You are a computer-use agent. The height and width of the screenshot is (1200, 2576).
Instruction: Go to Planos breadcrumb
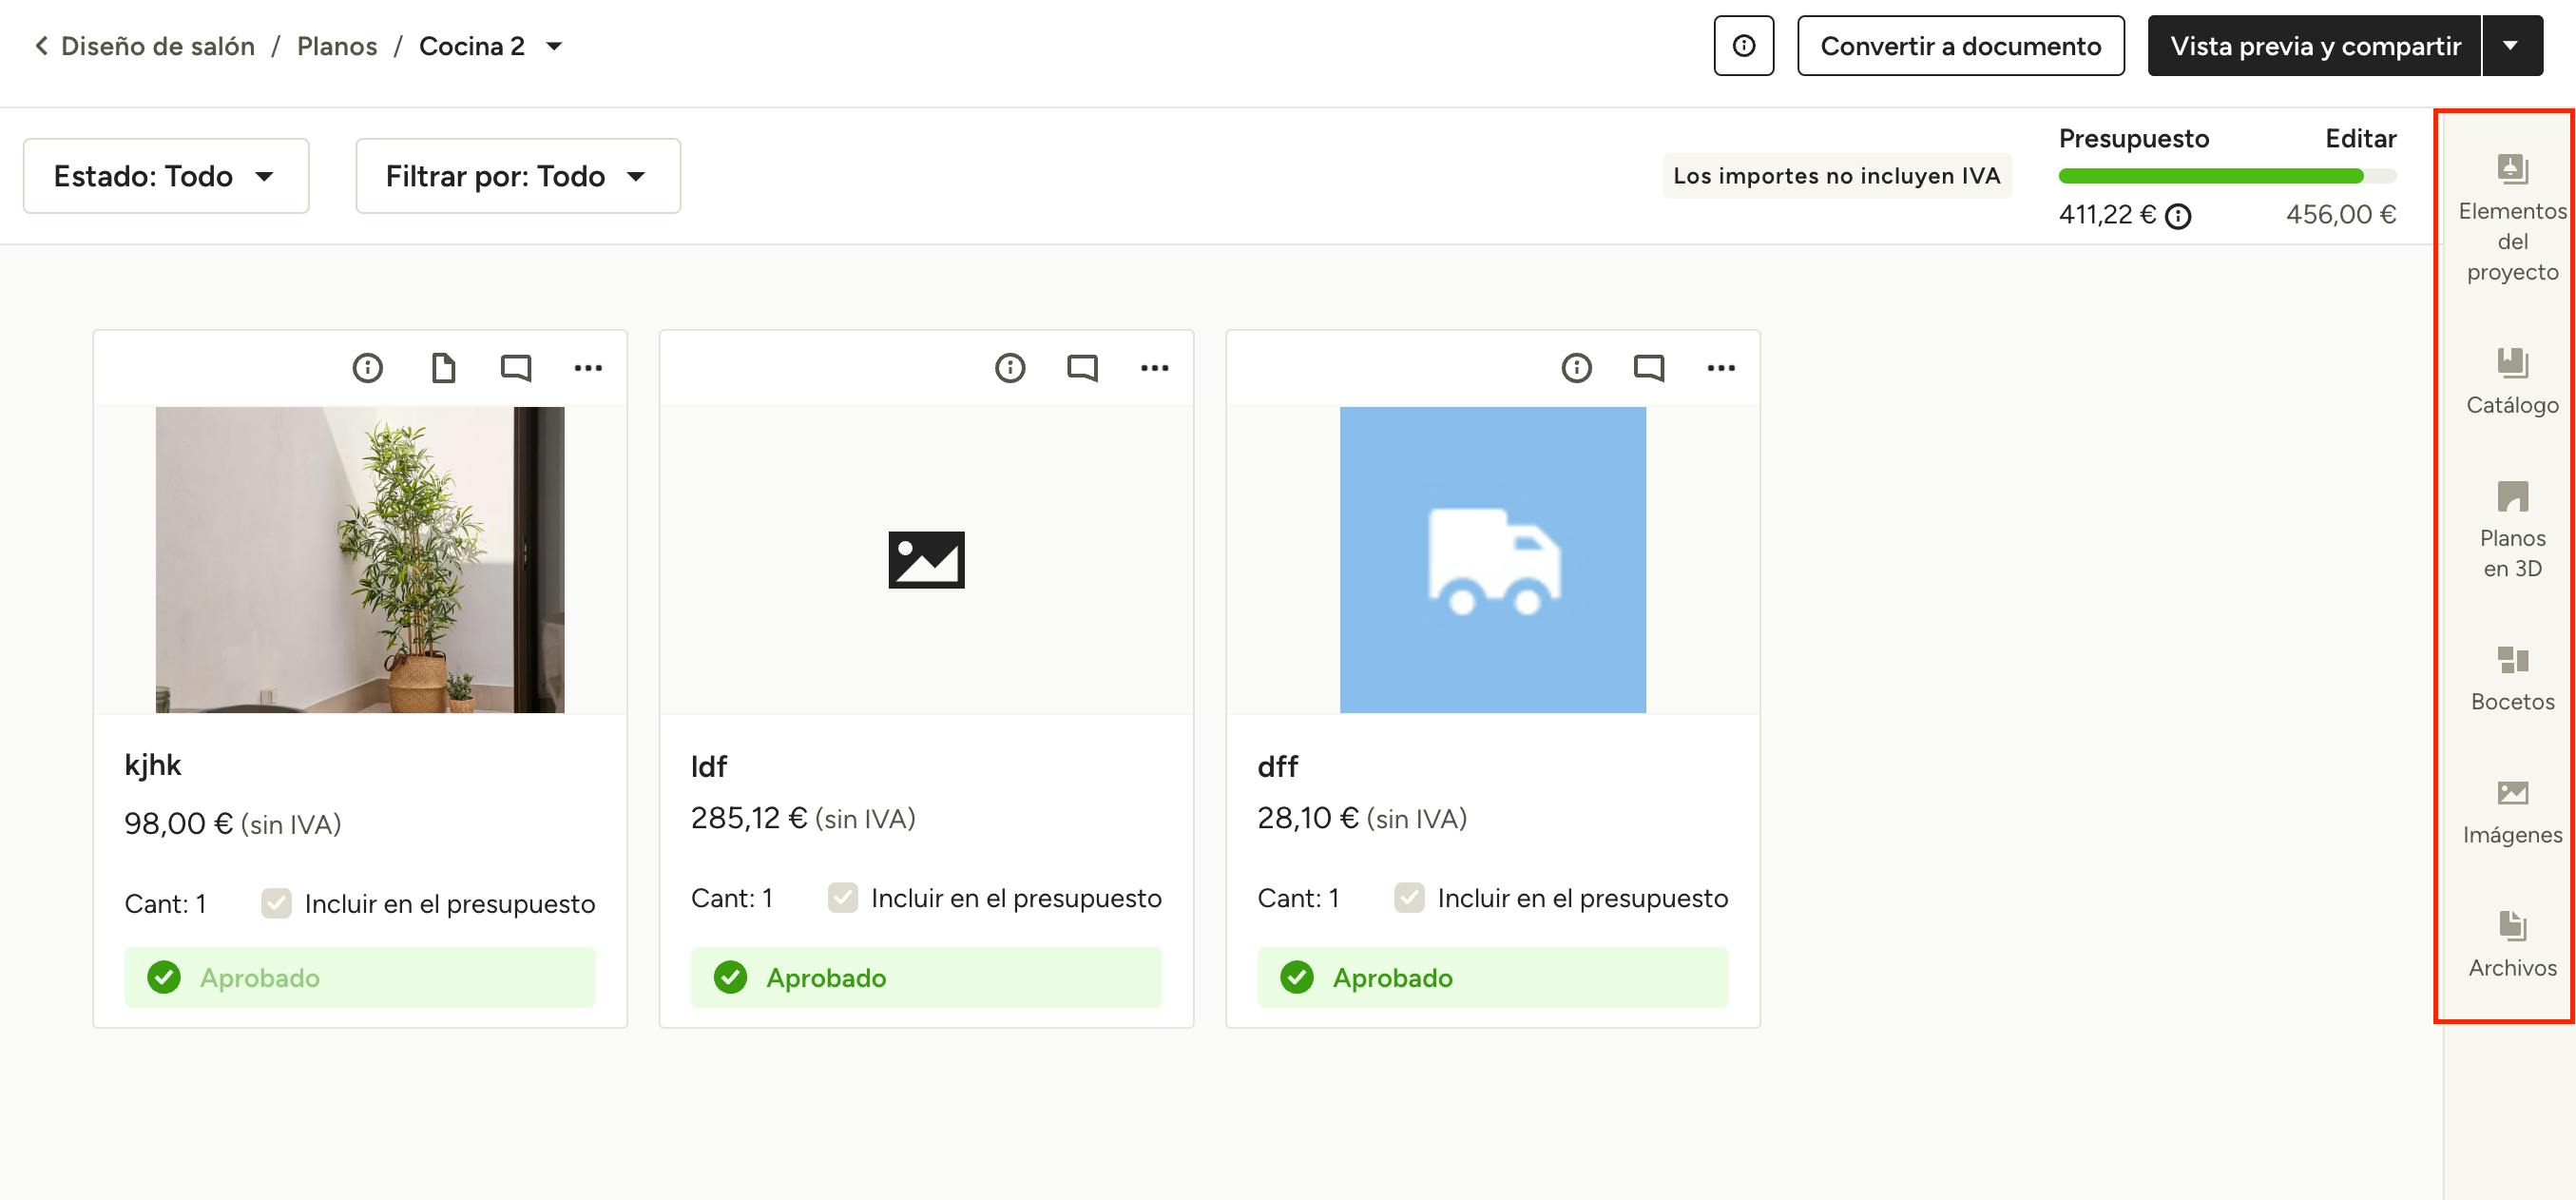click(337, 46)
